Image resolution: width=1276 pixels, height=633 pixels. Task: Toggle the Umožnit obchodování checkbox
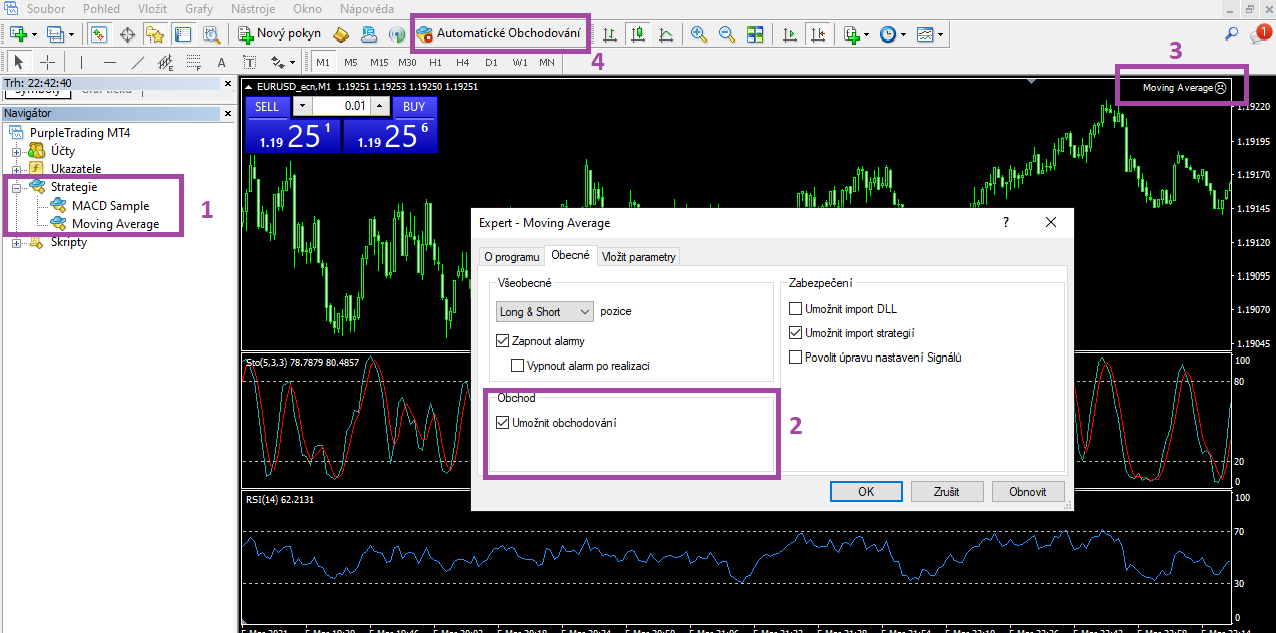click(x=503, y=423)
